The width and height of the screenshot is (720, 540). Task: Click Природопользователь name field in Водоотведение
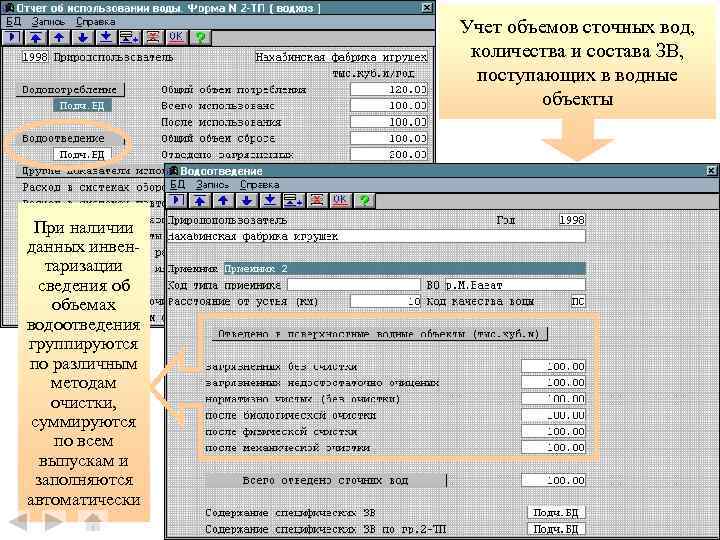(376, 236)
